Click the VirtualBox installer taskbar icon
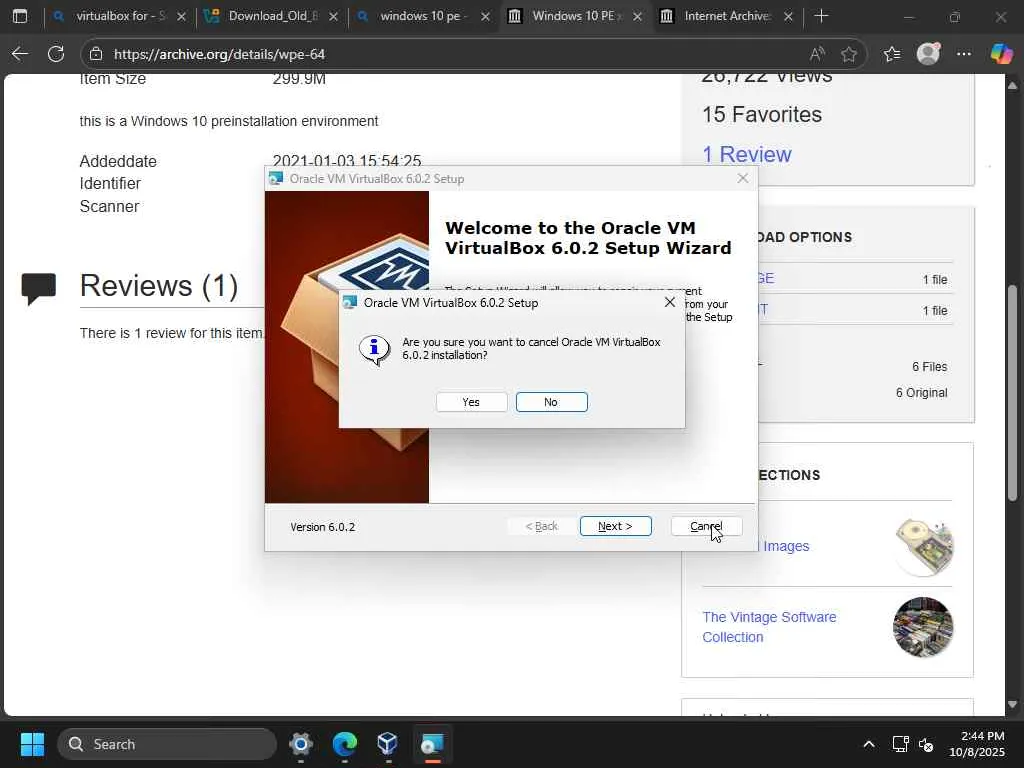This screenshot has height=768, width=1024. 432,744
